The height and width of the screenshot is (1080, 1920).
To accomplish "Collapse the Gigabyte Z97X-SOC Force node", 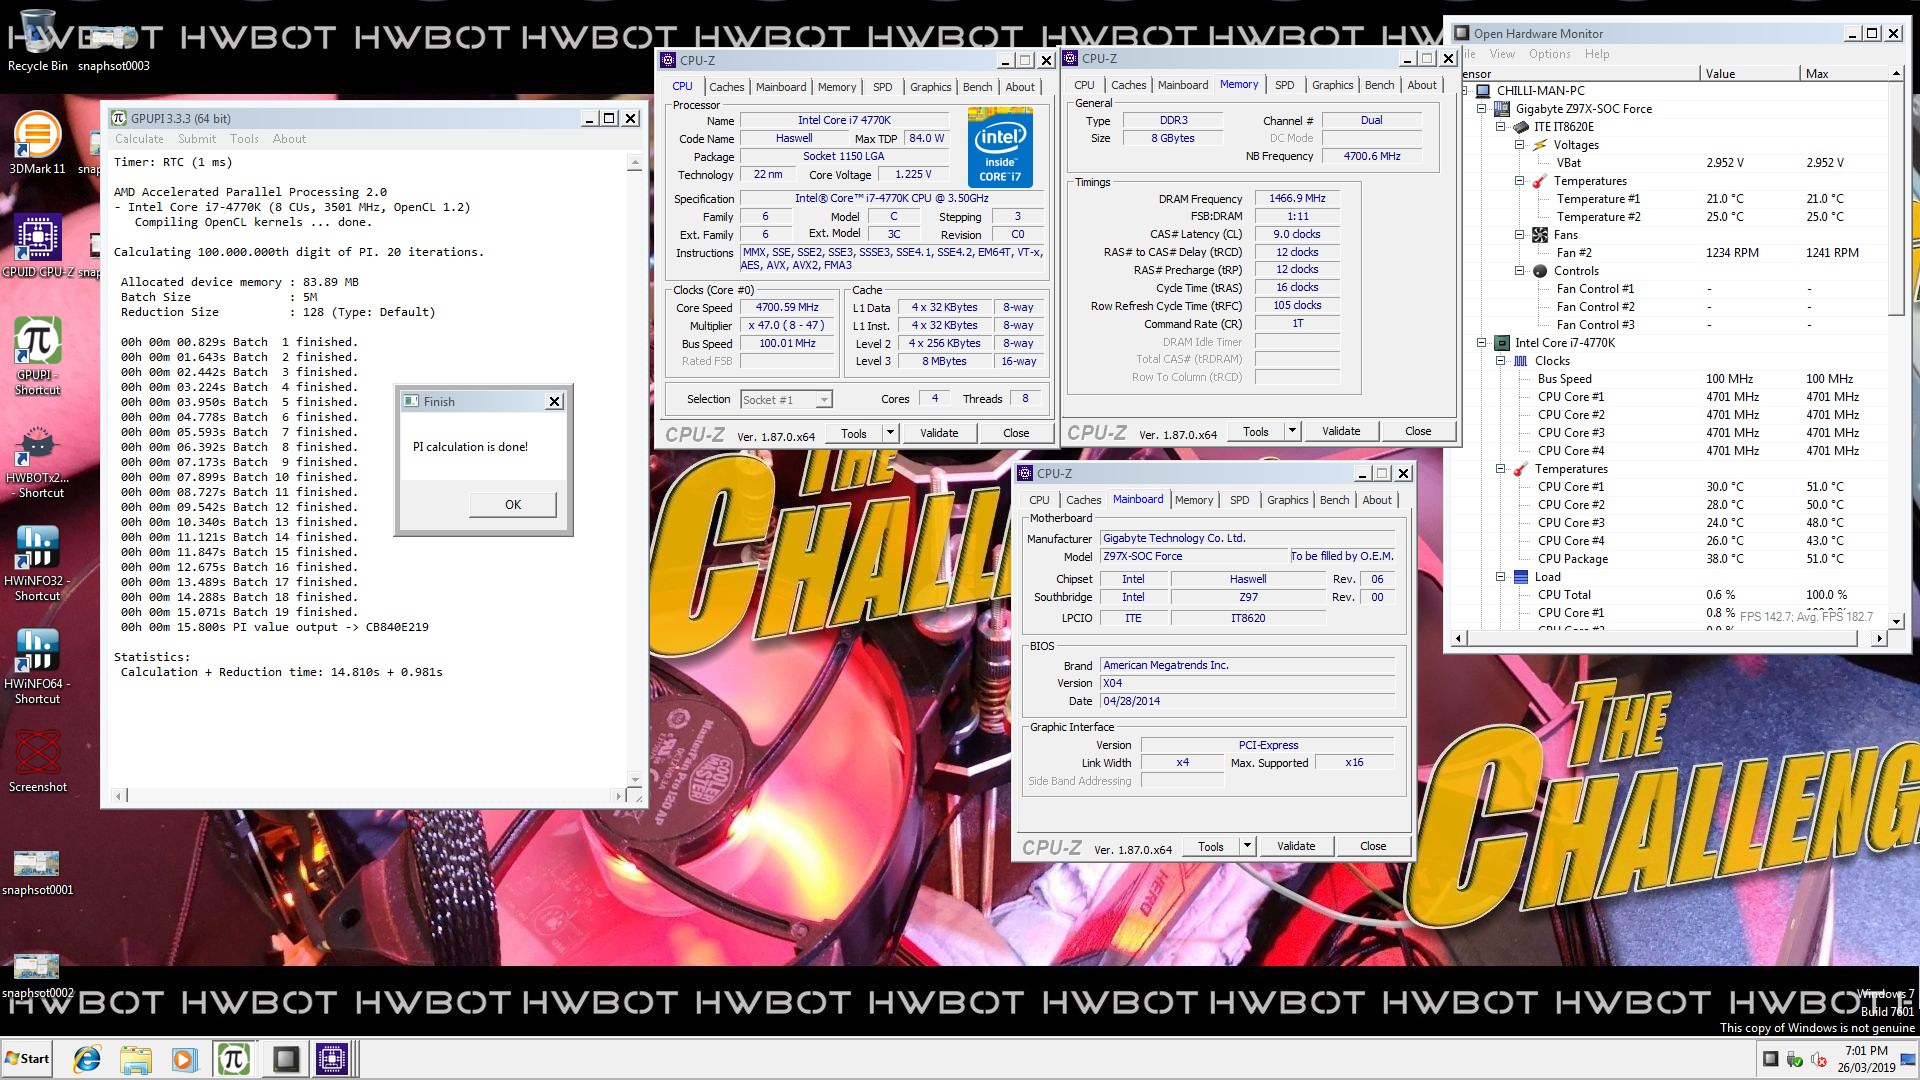I will (x=1482, y=109).
